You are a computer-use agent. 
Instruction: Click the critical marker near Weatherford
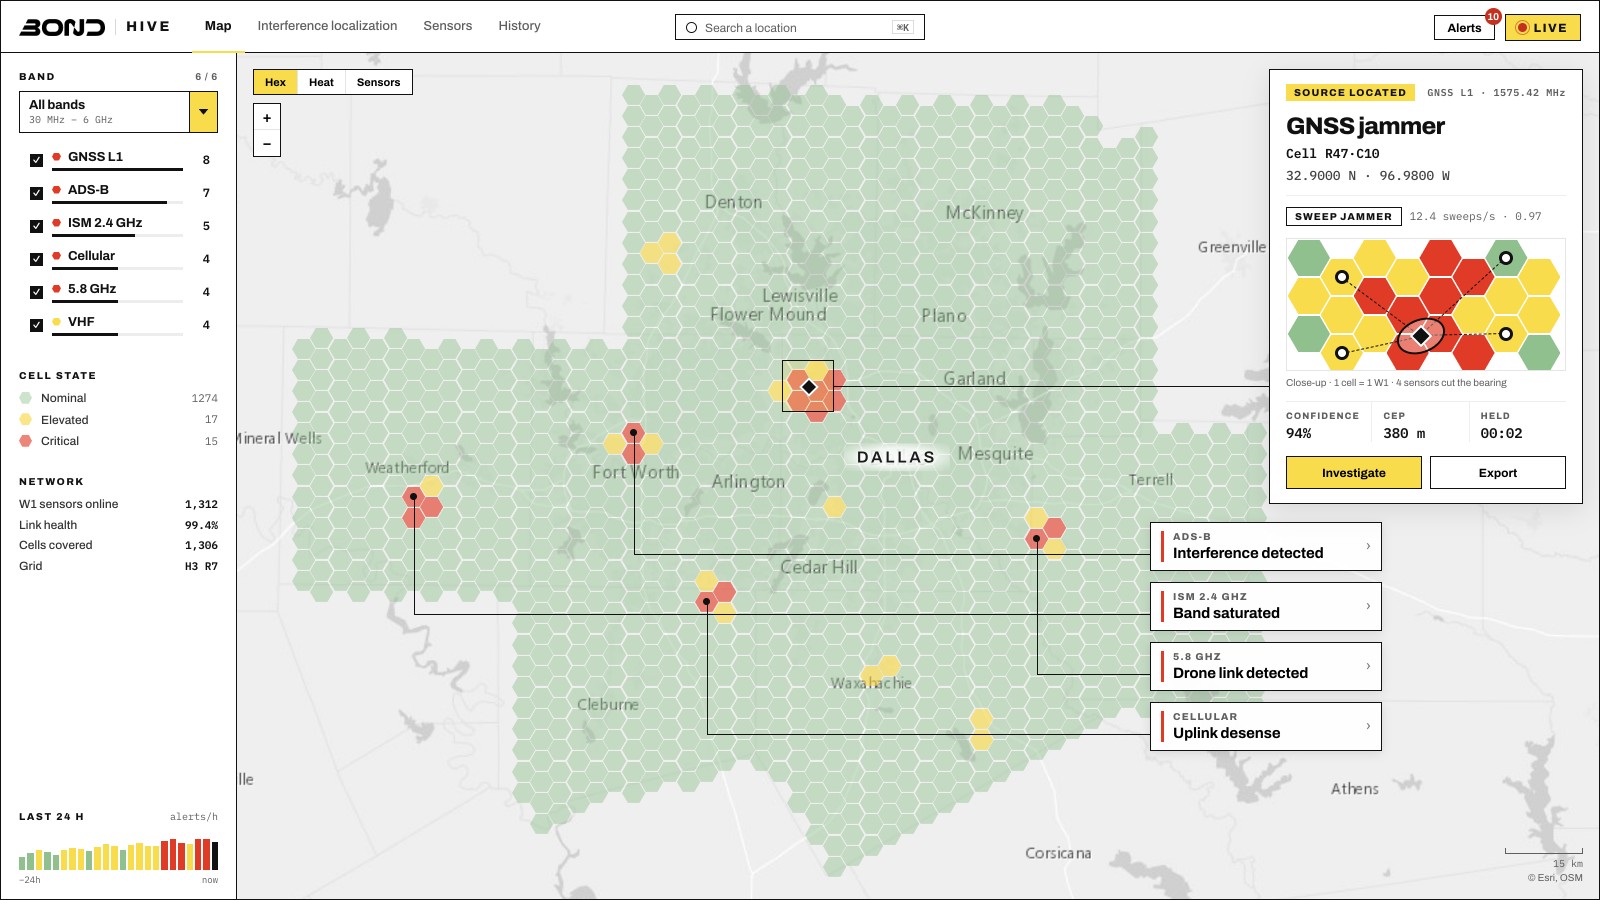click(x=413, y=496)
